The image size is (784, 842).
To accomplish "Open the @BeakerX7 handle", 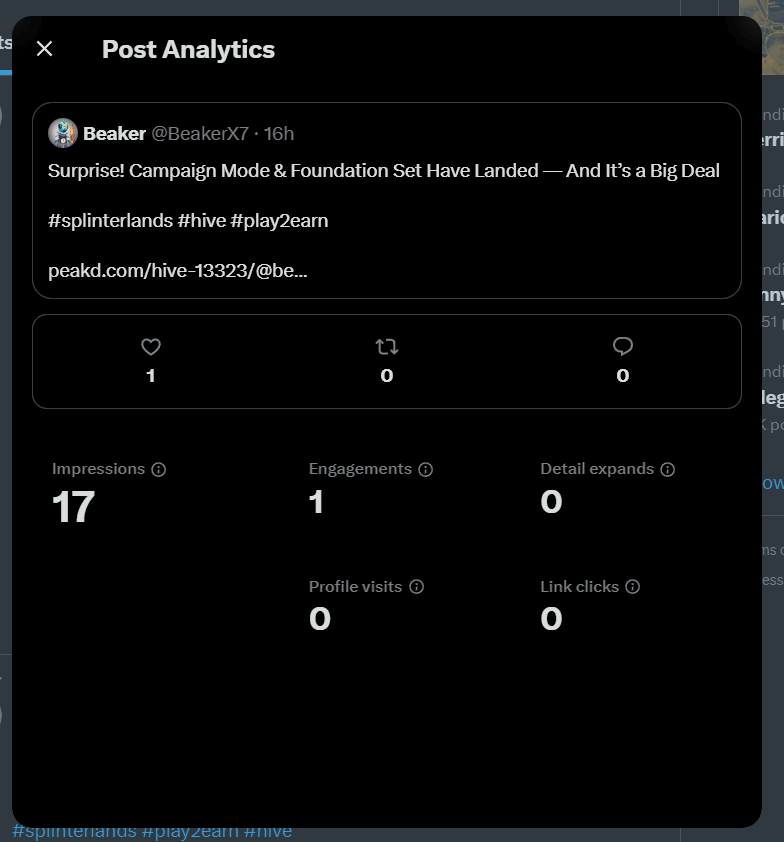I will tap(200, 134).
